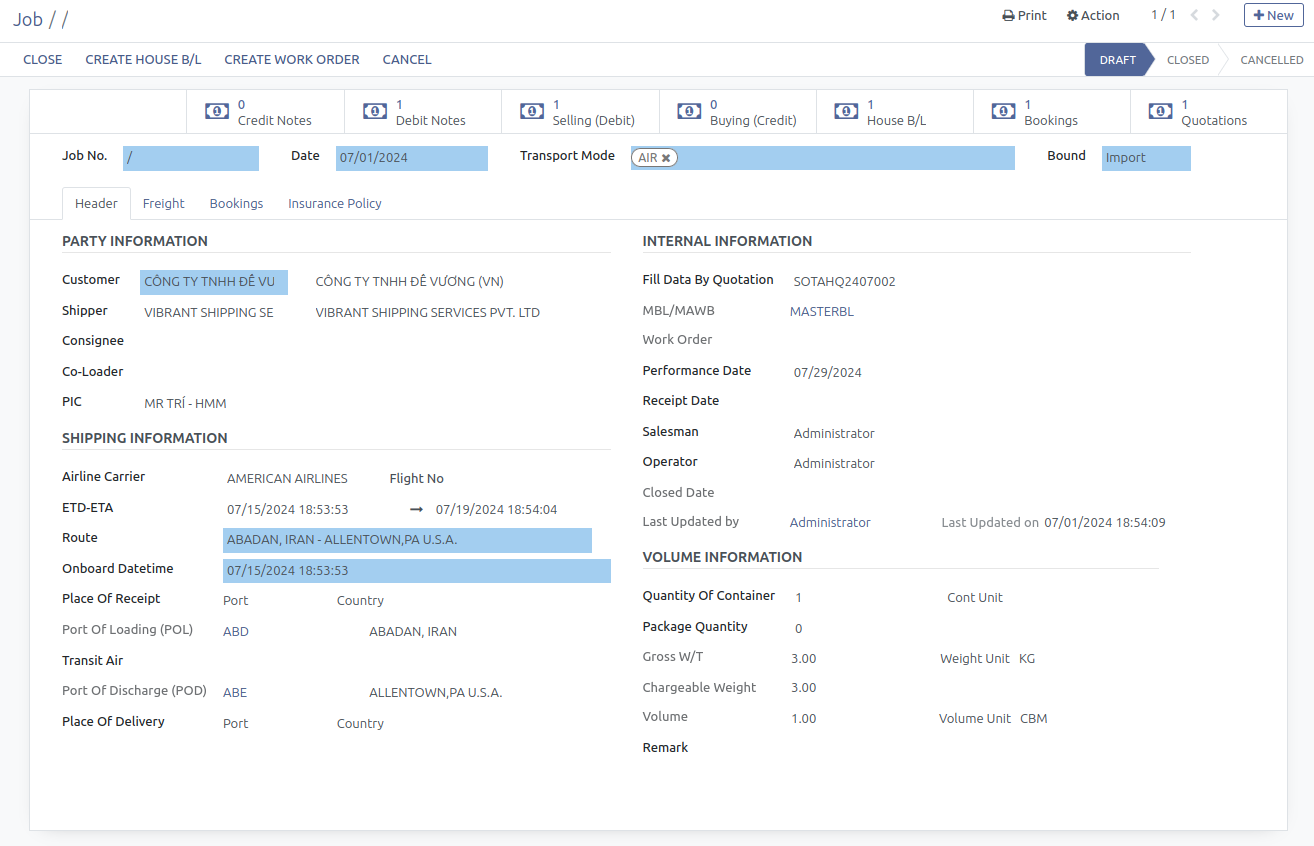This screenshot has height=846, width=1314.
Task: Open Buying (Credit) stat icon
Action: (x=689, y=111)
